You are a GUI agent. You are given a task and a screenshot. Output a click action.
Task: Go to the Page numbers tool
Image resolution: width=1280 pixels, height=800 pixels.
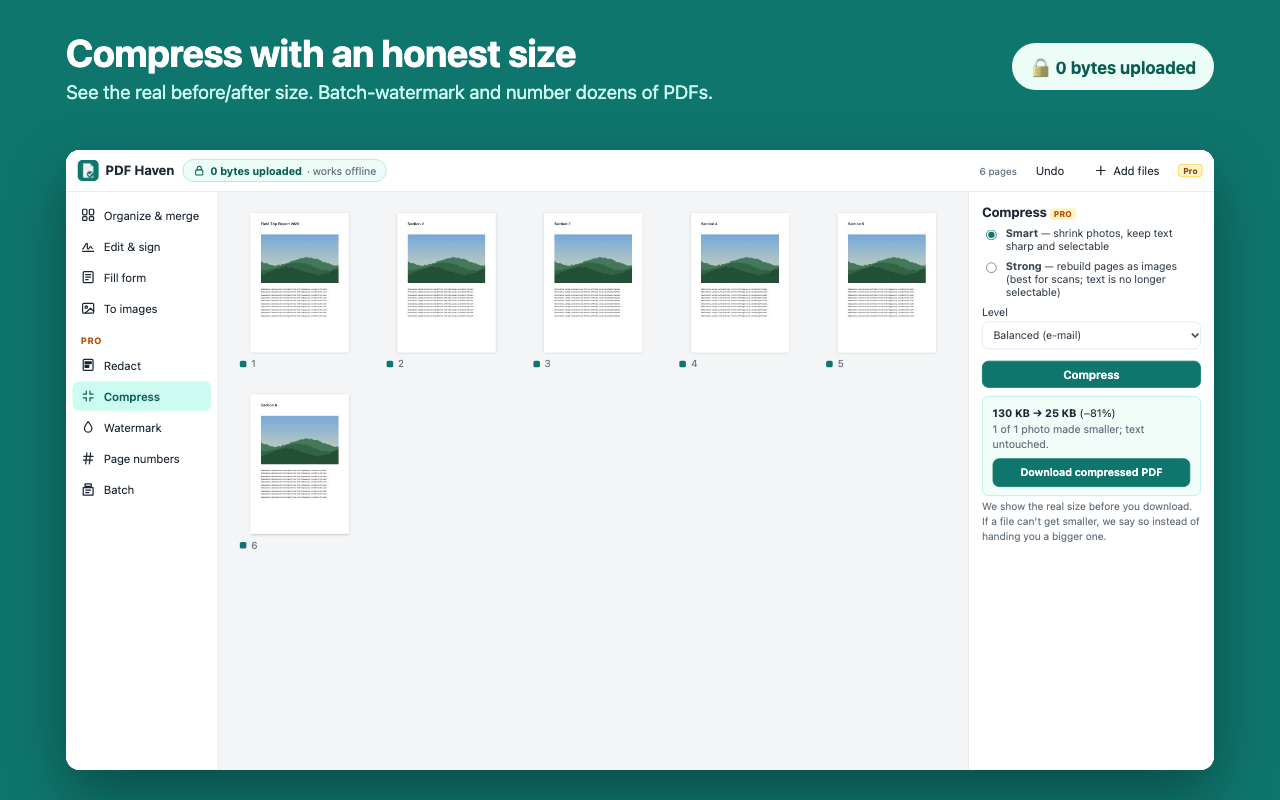tap(142, 459)
